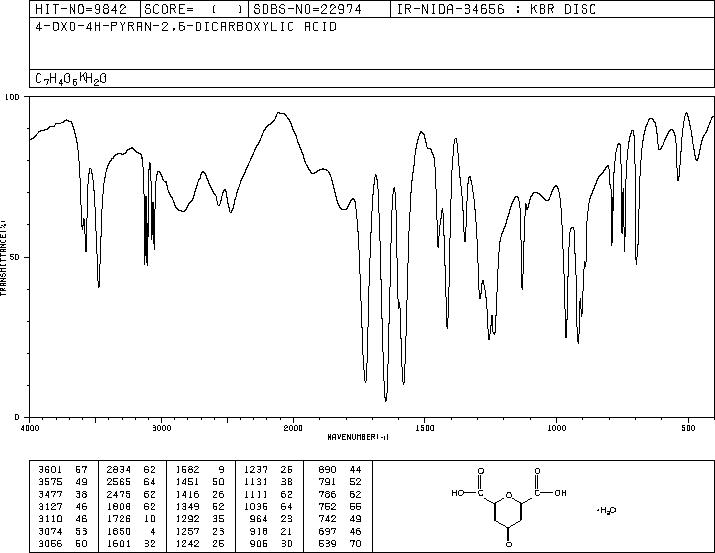Select peak table entry 2834

[x=131, y=470]
